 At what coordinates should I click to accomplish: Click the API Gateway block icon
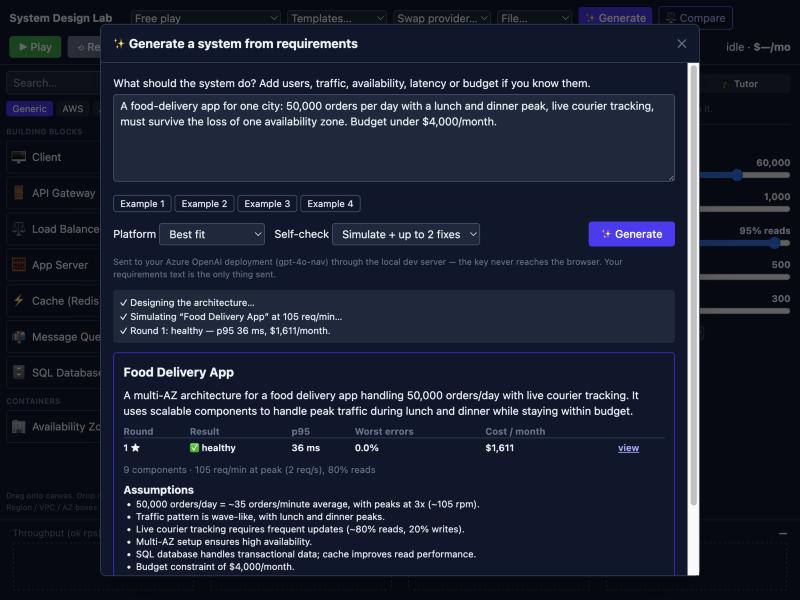19,193
